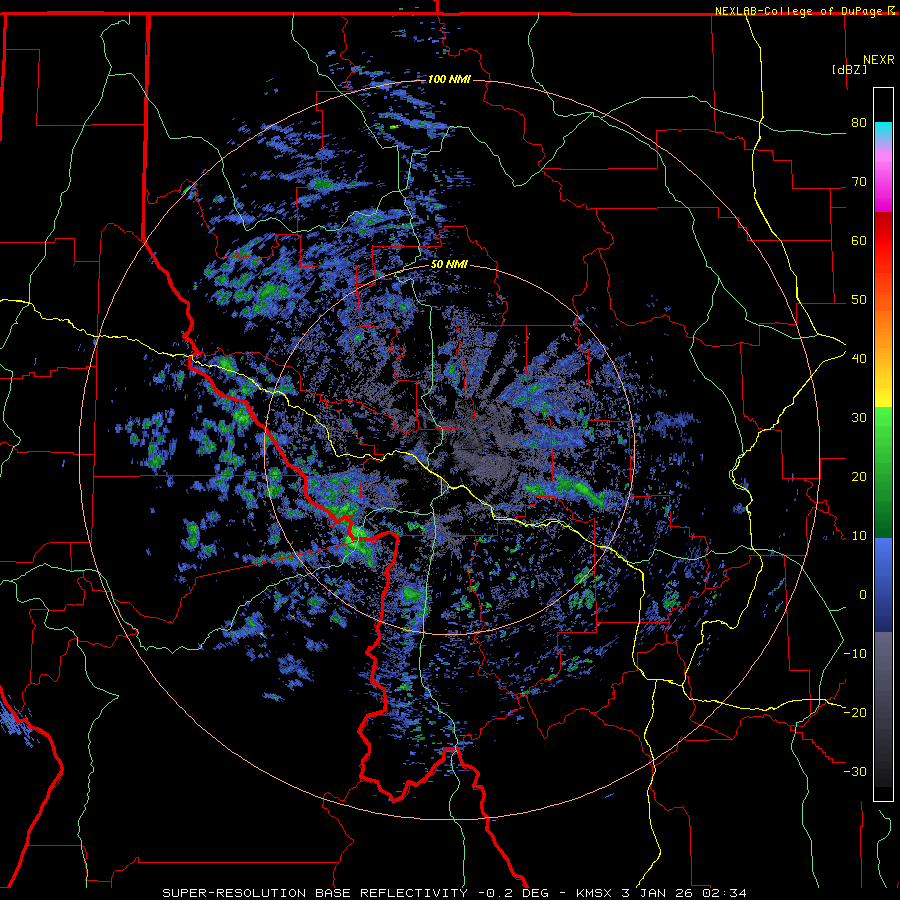
Task: Click the -20 value on dBZ scale
Action: coord(855,712)
